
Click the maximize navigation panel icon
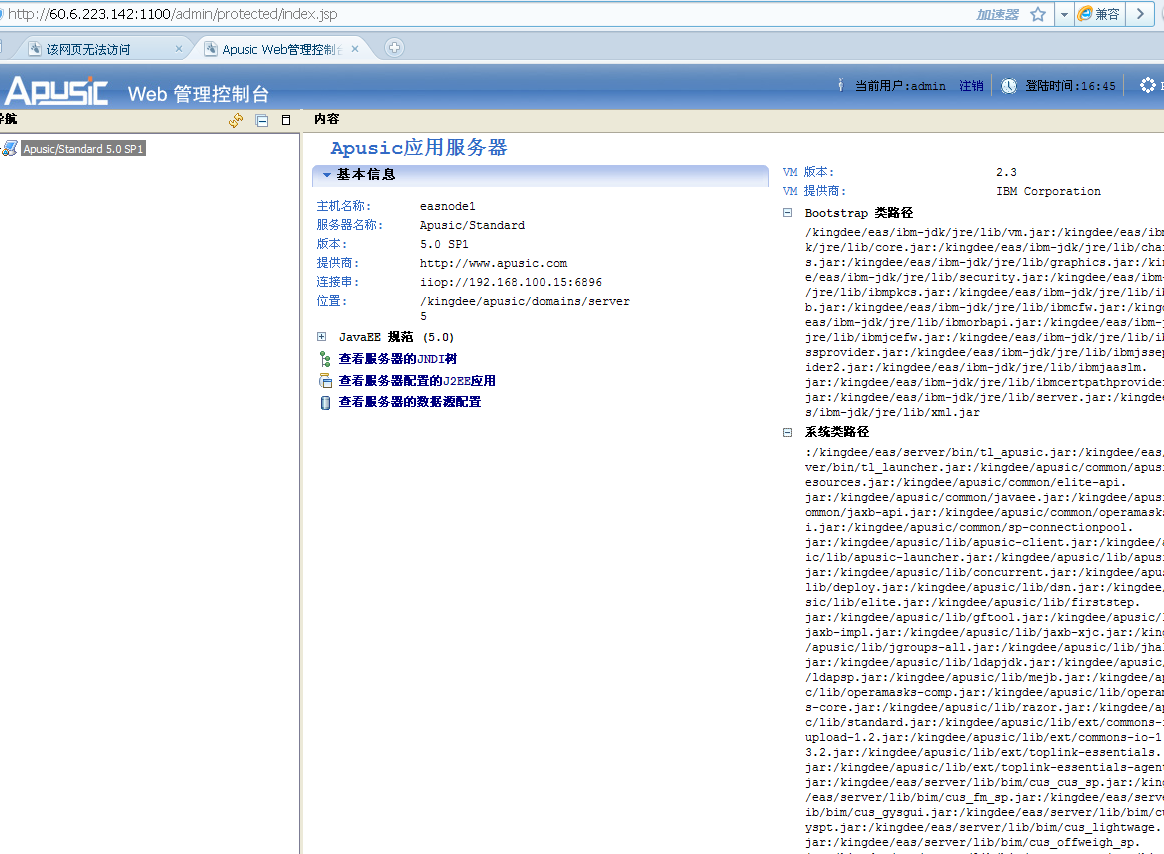[286, 120]
